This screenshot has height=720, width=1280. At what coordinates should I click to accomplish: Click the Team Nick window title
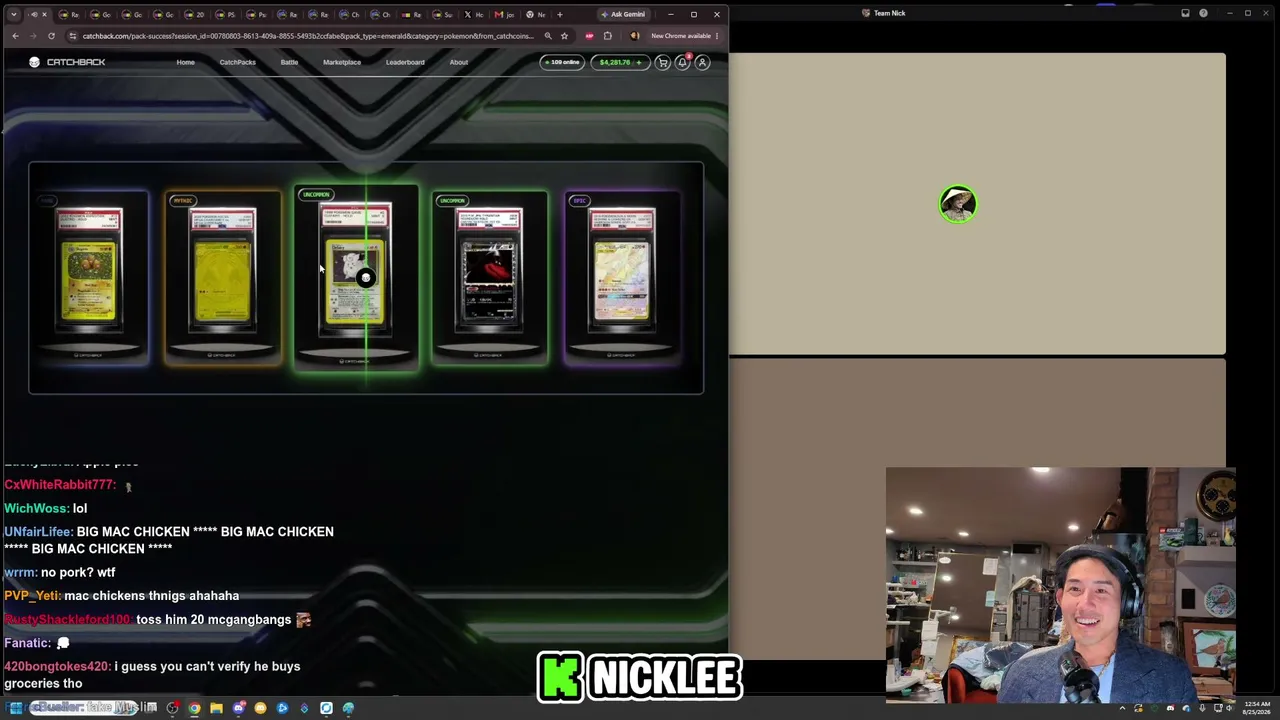pyautogui.click(x=889, y=13)
